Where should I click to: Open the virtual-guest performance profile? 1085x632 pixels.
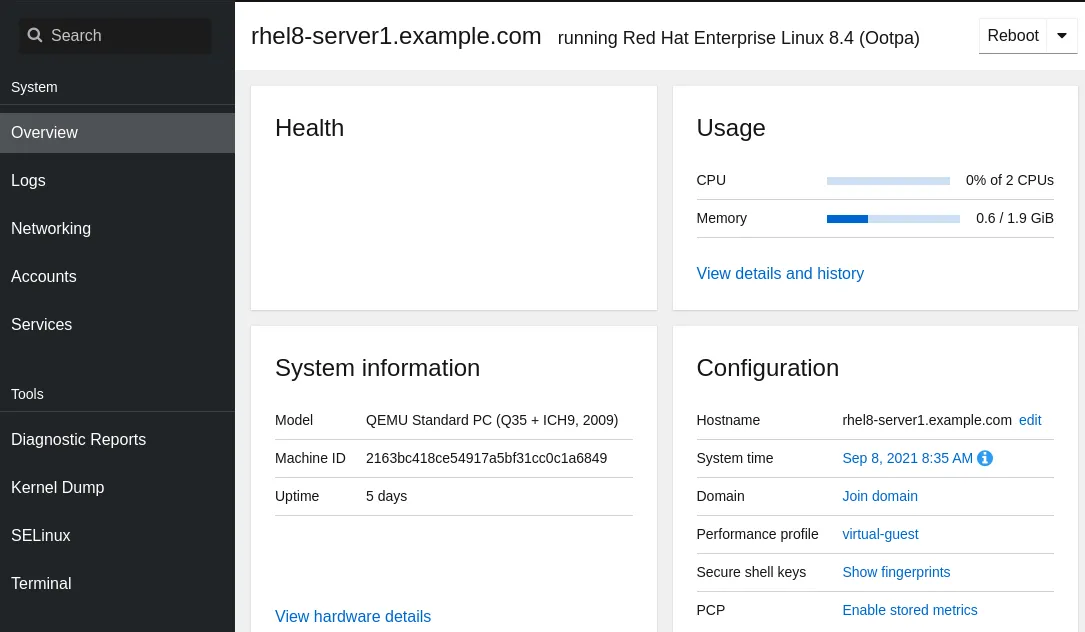pyautogui.click(x=880, y=534)
